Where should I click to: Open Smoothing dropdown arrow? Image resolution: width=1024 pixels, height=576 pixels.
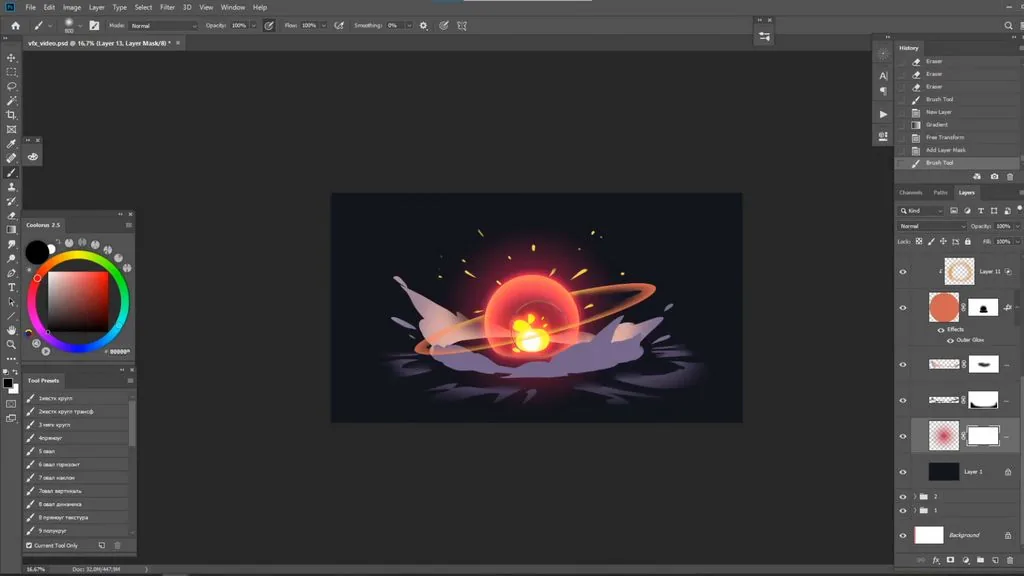click(409, 25)
